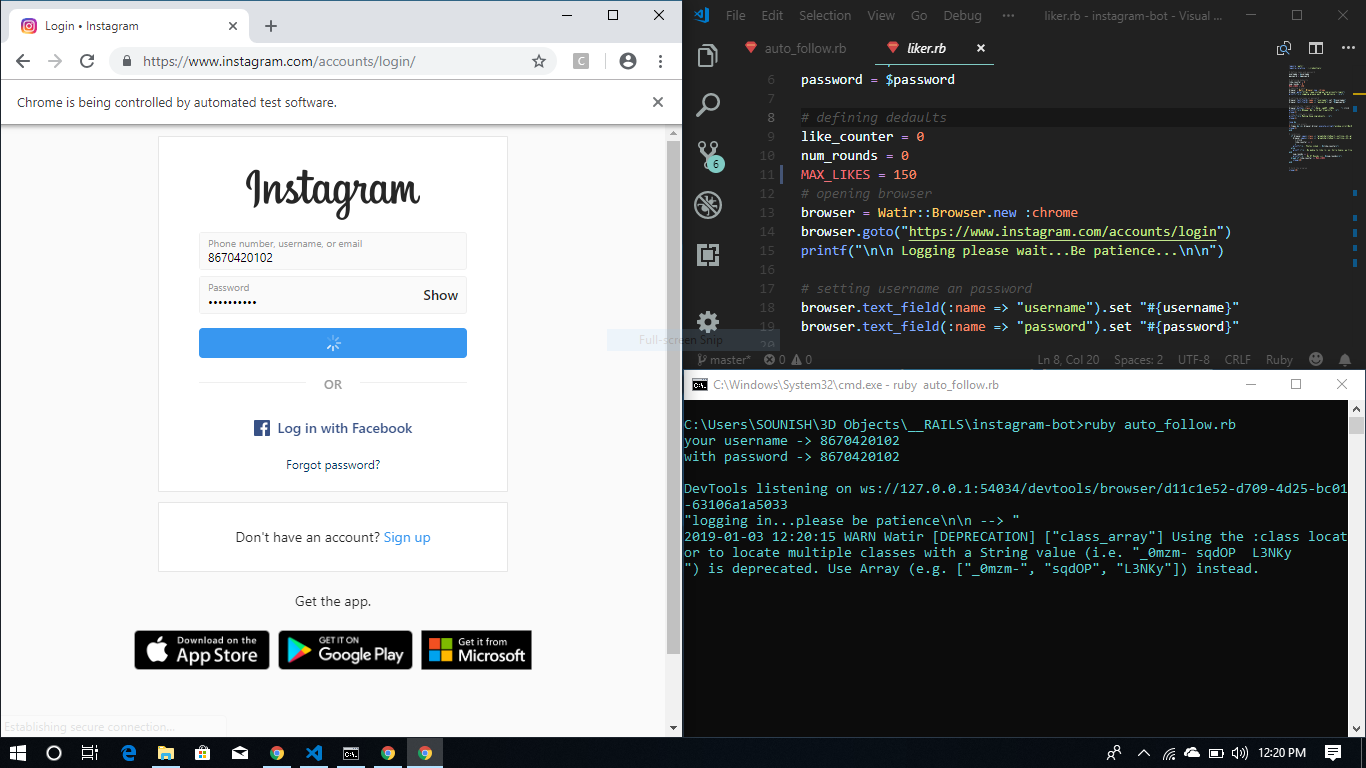Open the instagram.com/accounts/login link on line 14

tap(1061, 231)
